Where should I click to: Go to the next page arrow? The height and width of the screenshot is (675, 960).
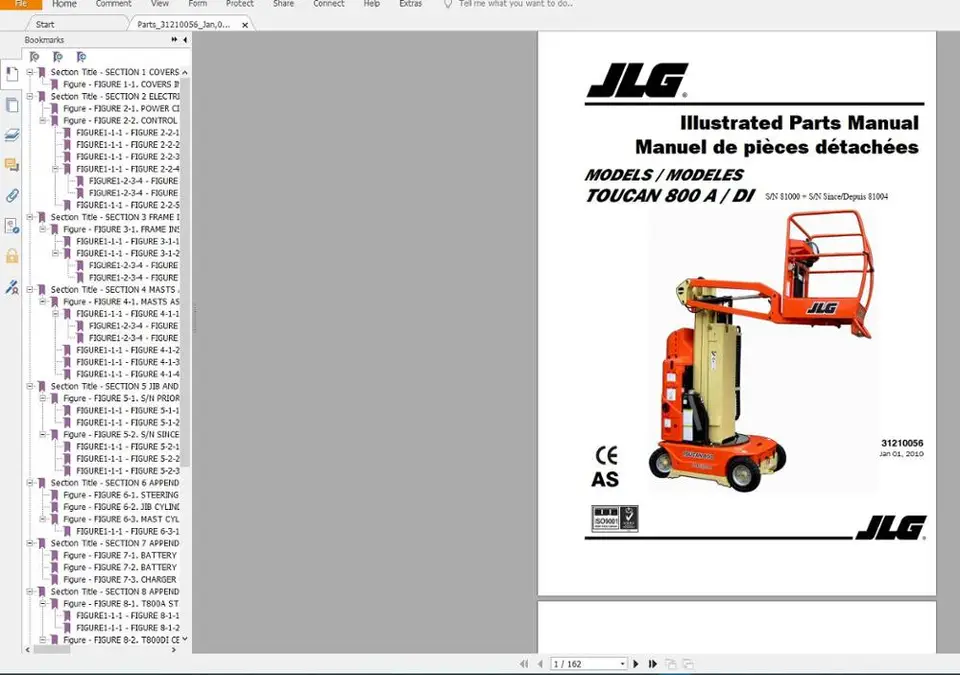click(636, 664)
